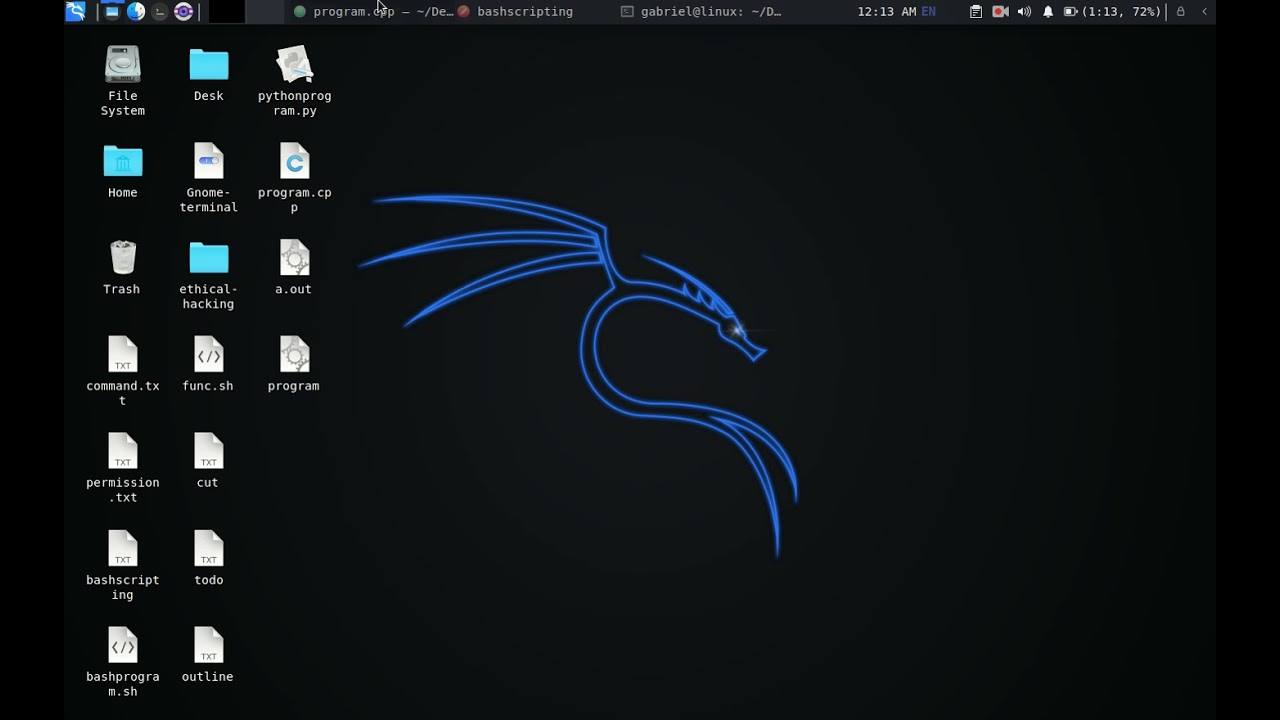Select the permission.txt file icon

[x=123, y=469]
